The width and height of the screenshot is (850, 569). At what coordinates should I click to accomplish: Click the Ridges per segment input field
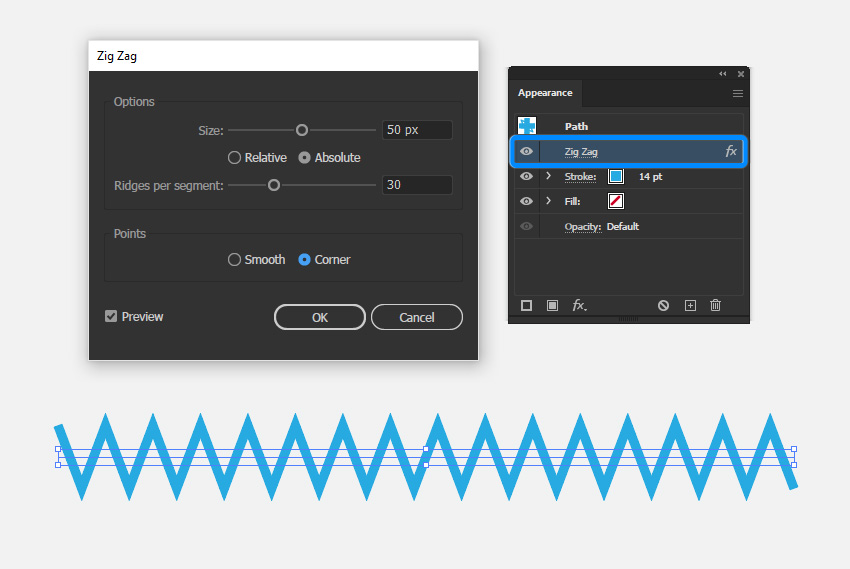pyautogui.click(x=417, y=185)
